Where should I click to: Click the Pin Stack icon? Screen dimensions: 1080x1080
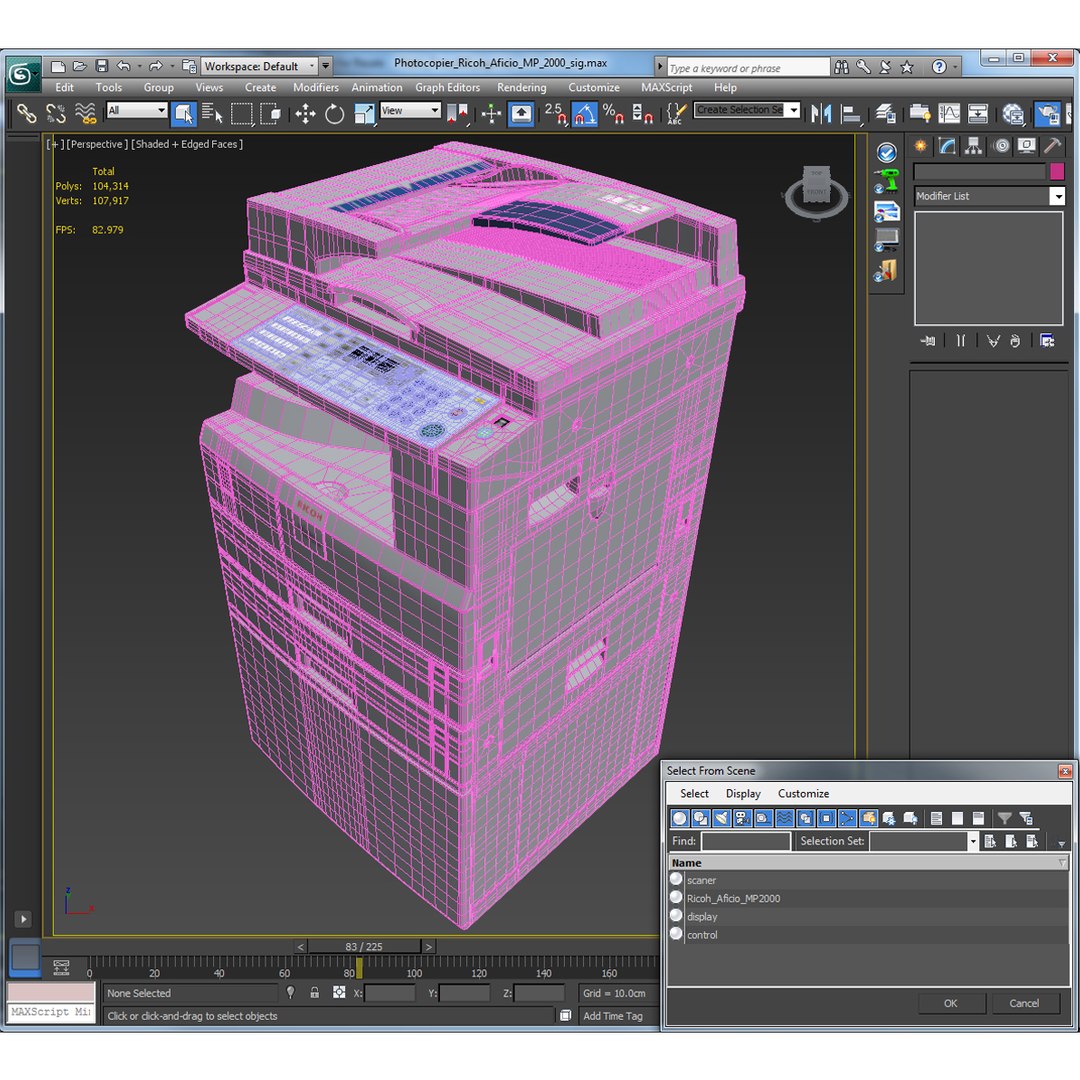(928, 340)
